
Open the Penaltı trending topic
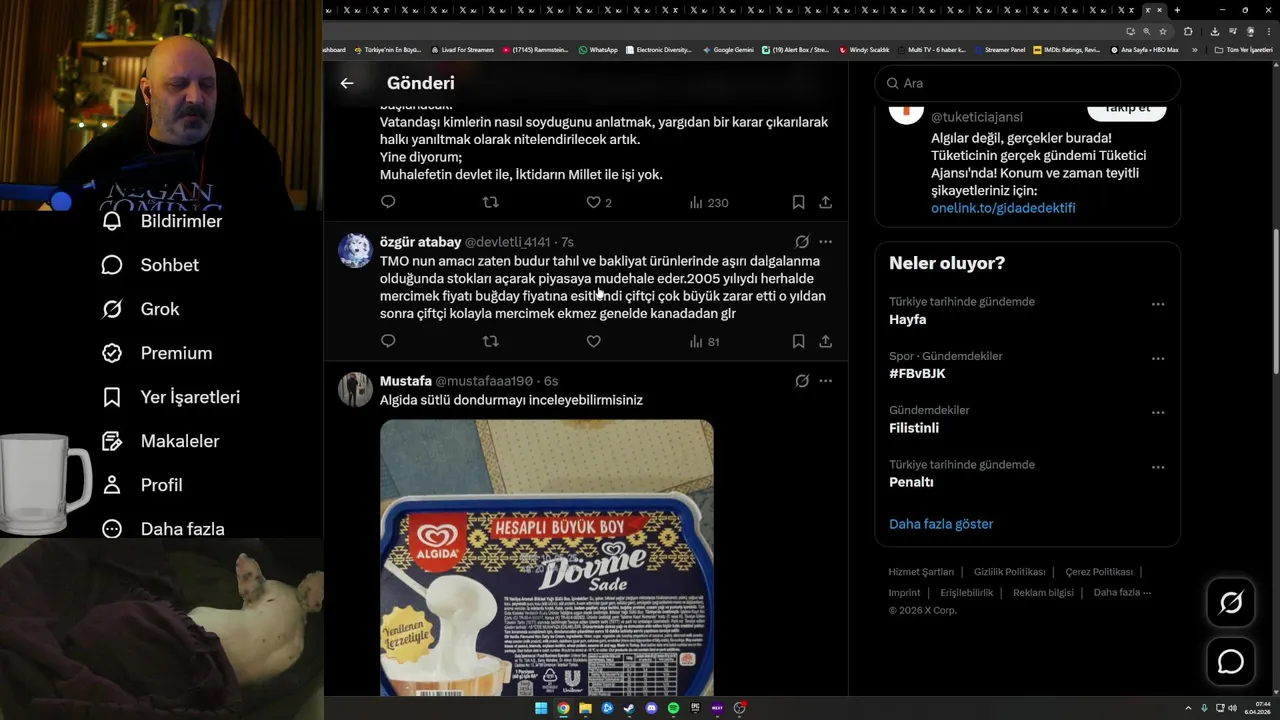click(x=911, y=482)
